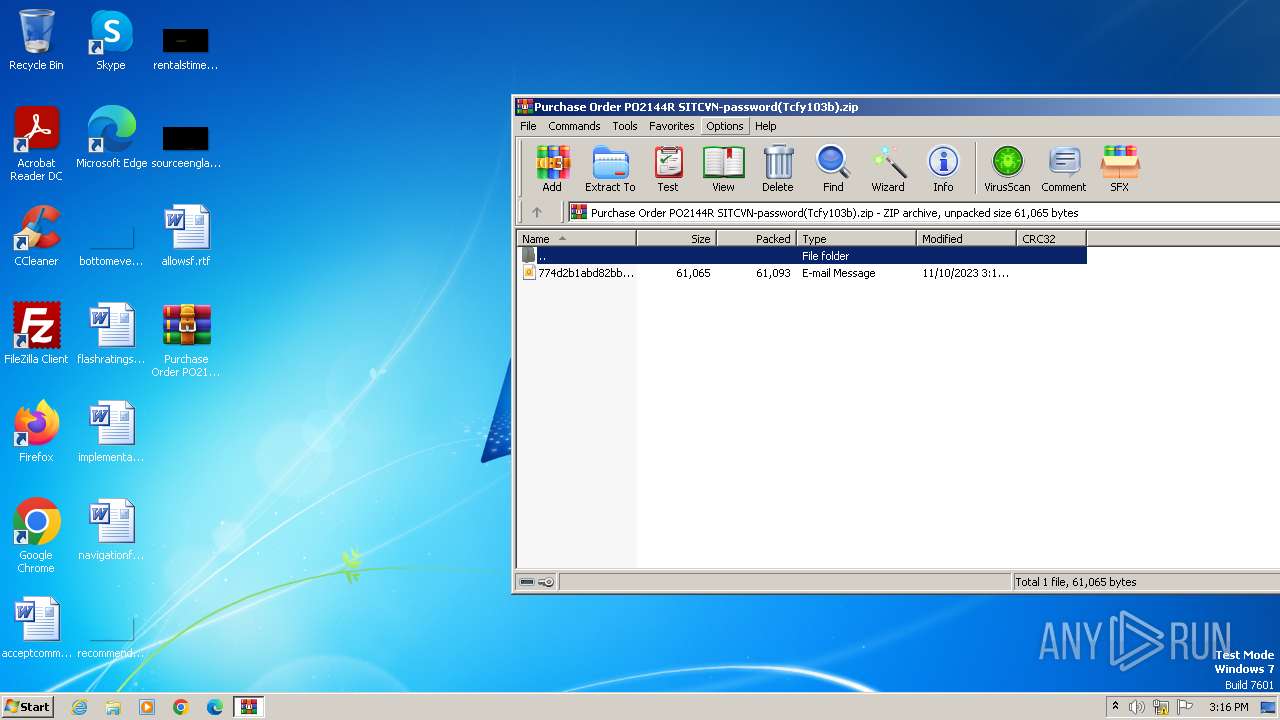Screen dimensions: 1280x720
Task: Open the Info toolbar icon
Action: click(943, 168)
